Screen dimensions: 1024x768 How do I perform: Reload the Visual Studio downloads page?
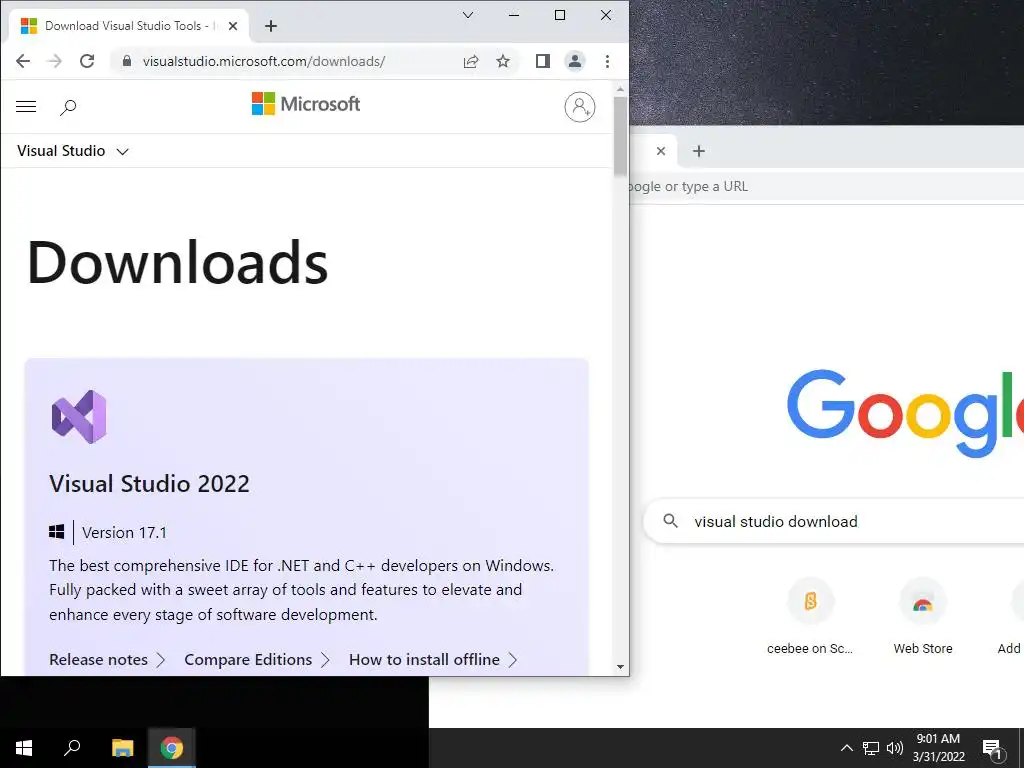(x=87, y=61)
